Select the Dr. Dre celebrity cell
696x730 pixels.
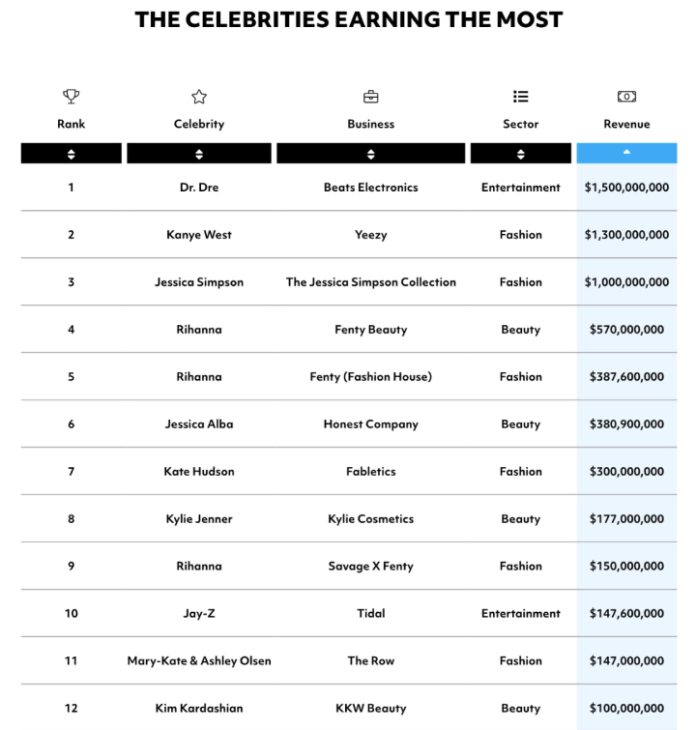click(199, 187)
